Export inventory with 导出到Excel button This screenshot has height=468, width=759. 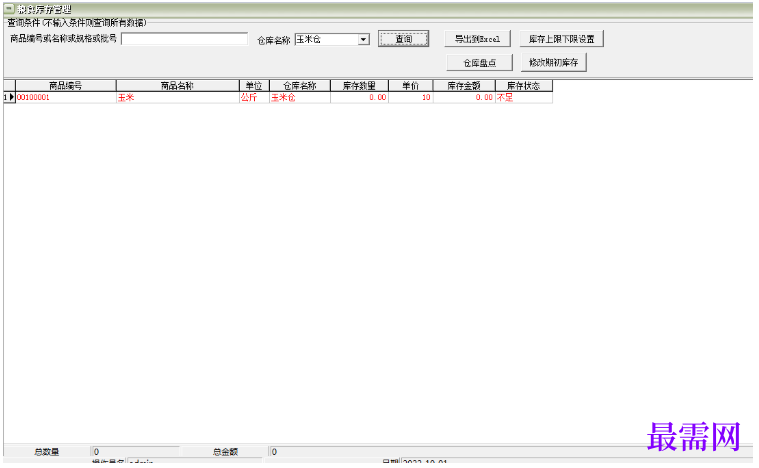[477, 39]
